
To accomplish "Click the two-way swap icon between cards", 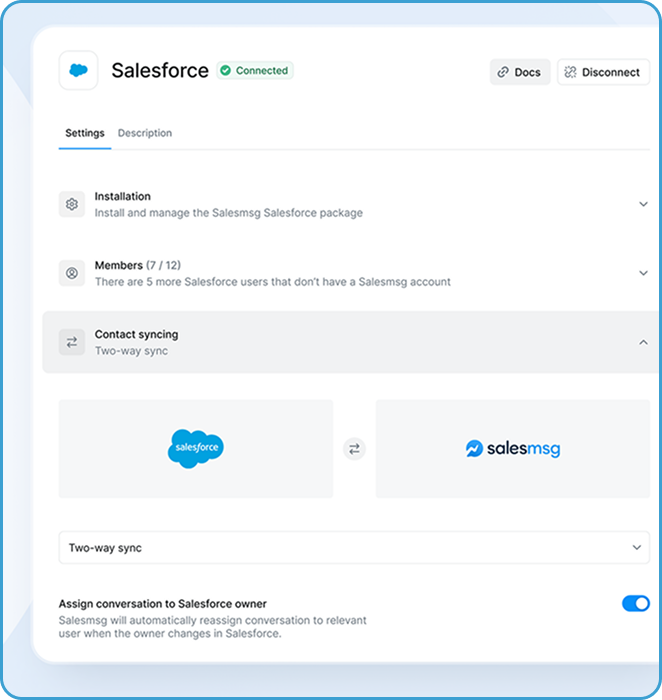I will tap(354, 449).
